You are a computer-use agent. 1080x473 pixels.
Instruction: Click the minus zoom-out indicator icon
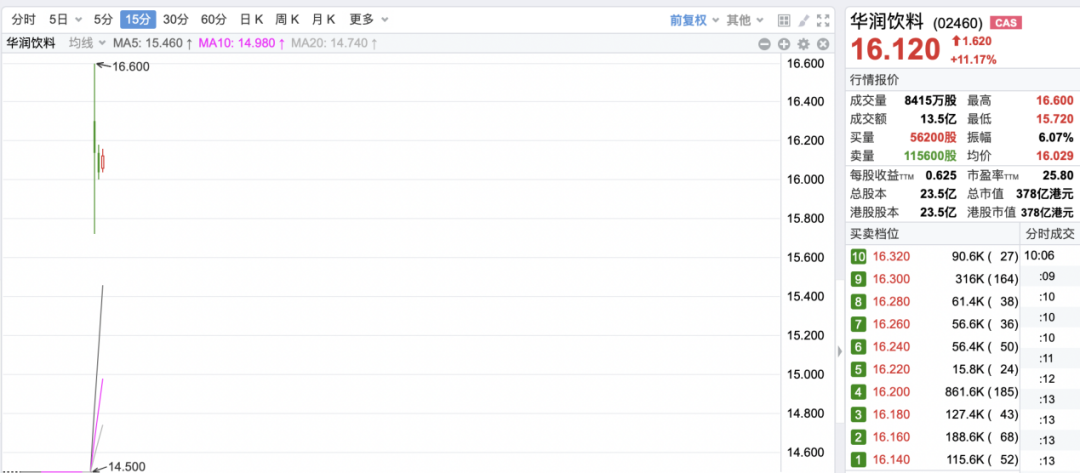764,43
